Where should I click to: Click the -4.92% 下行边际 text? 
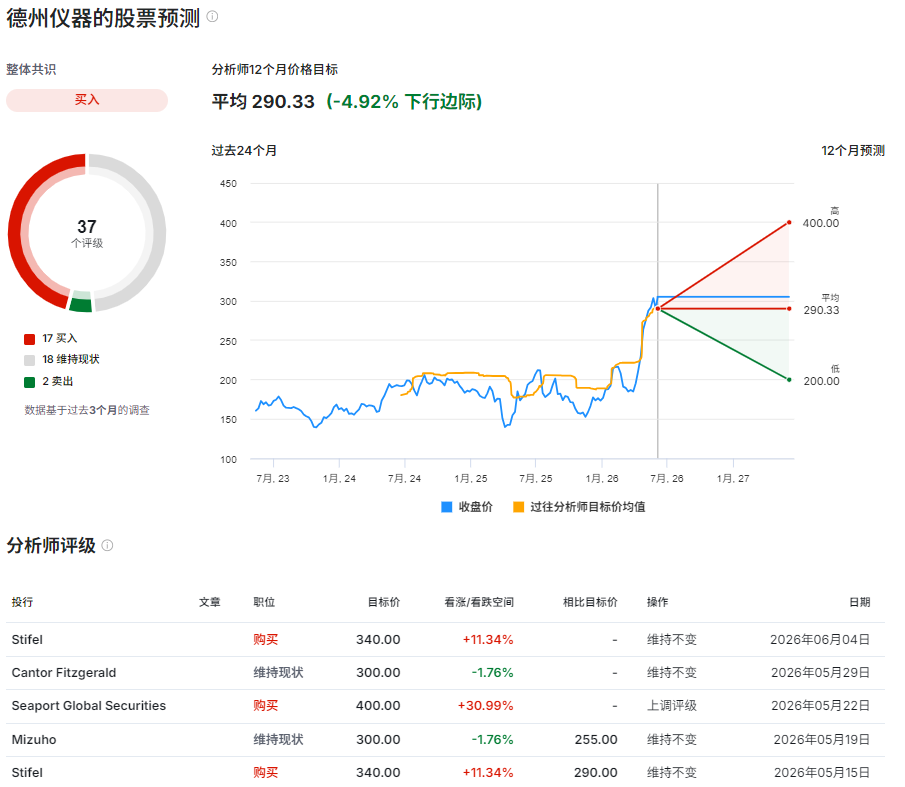pyautogui.click(x=404, y=102)
